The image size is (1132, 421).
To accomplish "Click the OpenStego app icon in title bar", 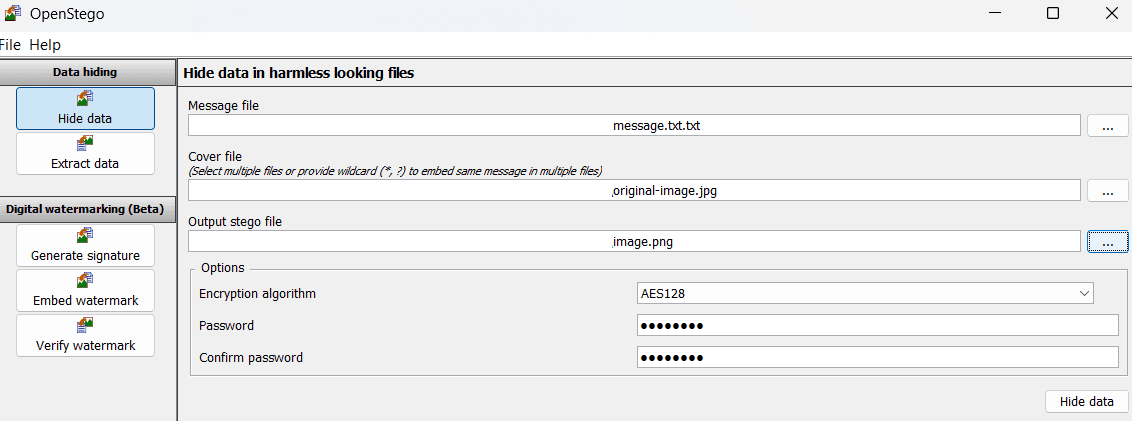I will tap(12, 14).
